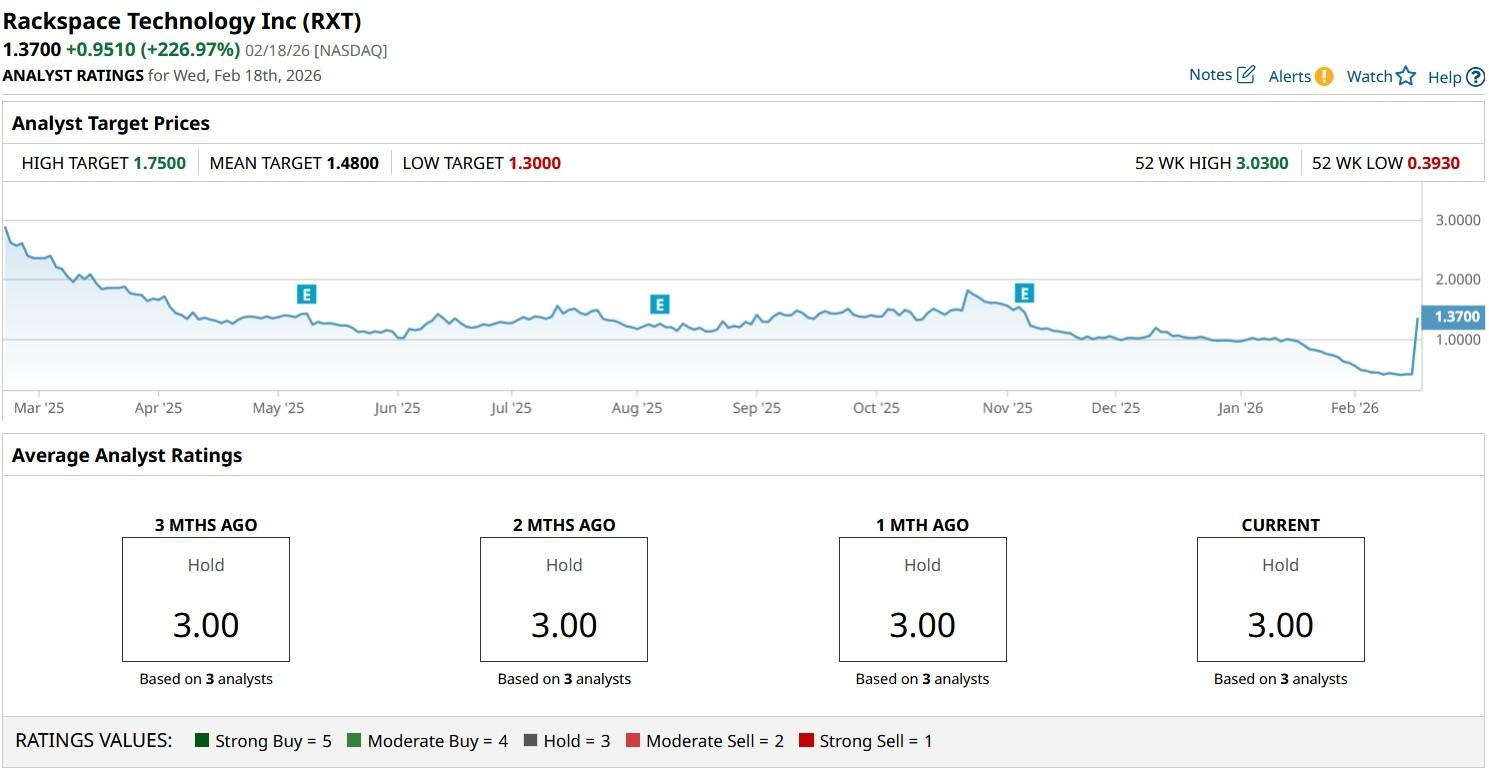
Task: Click the Rackspace Technology Inc (RXT) title
Action: coord(182,21)
